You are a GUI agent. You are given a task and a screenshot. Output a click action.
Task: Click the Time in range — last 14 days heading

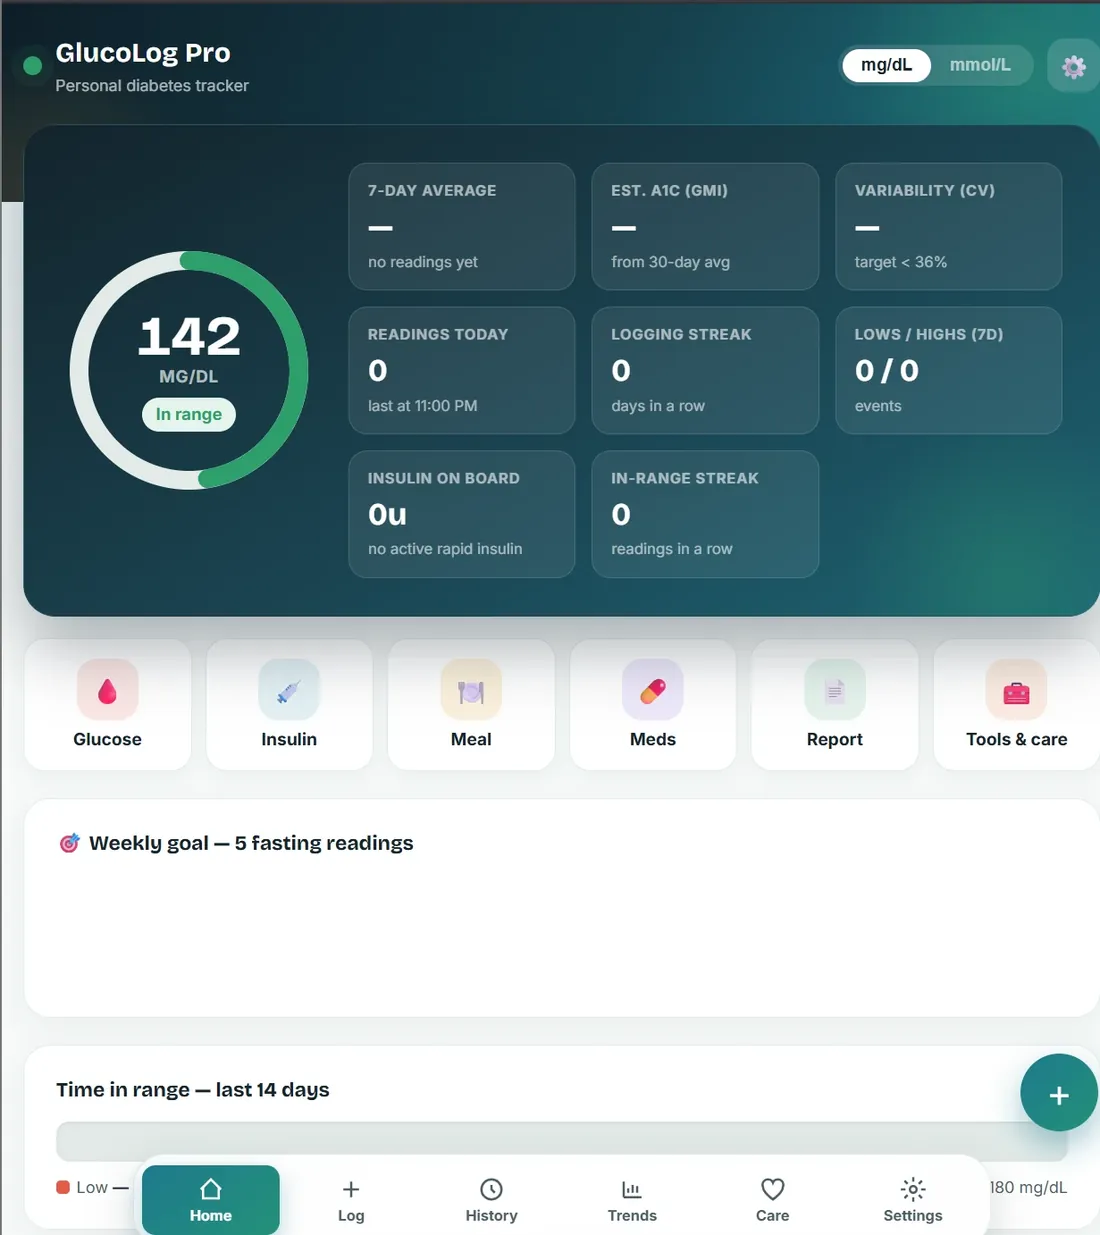(x=193, y=1090)
